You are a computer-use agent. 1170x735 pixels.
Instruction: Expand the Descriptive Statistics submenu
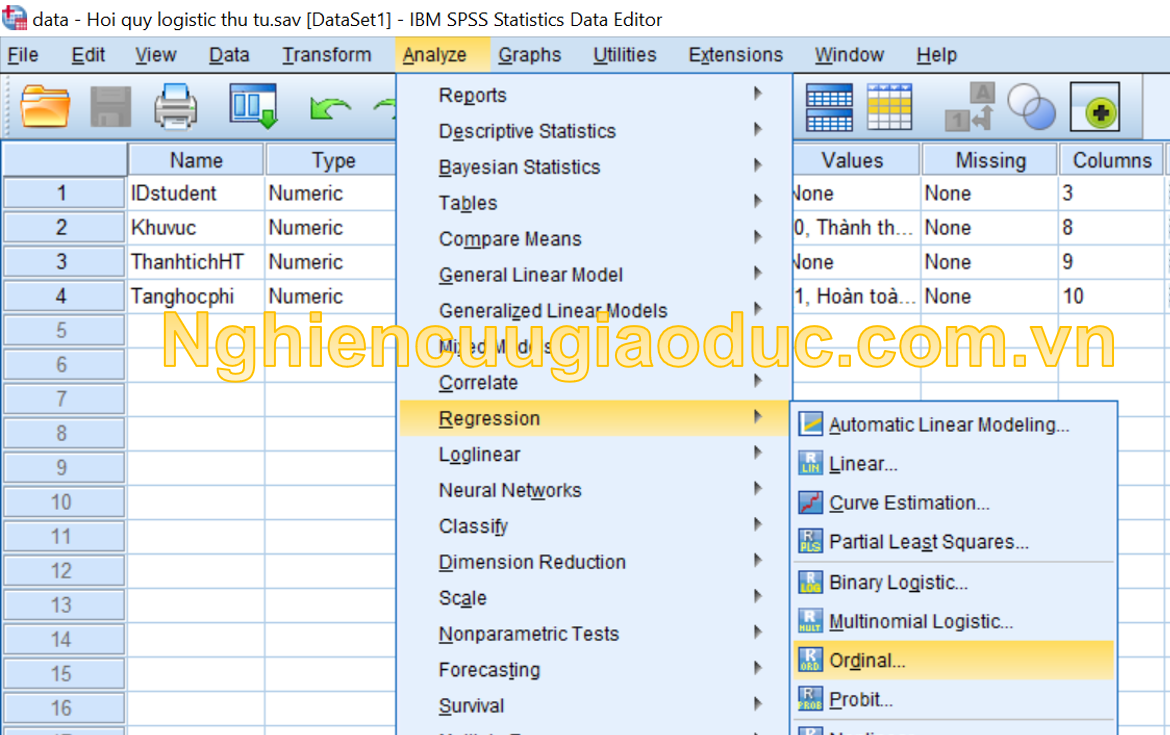pyautogui.click(x=527, y=131)
